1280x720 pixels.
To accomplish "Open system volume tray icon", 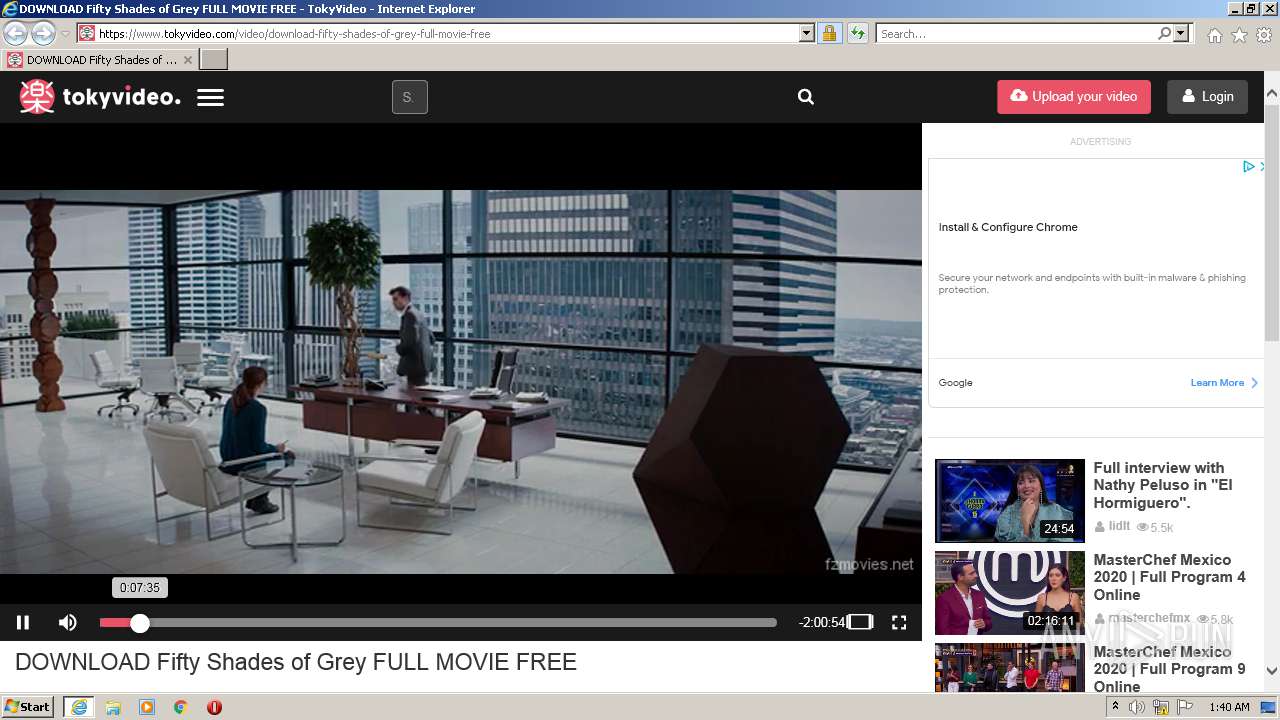I will [x=1137, y=707].
